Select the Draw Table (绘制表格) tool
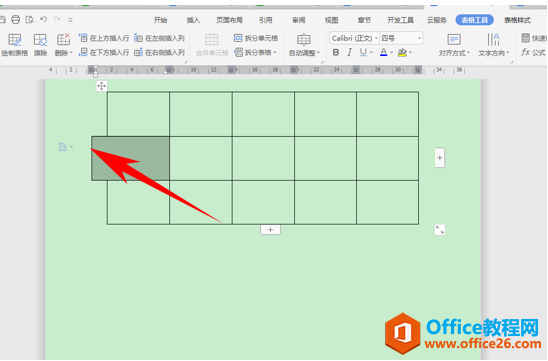Image resolution: width=548 pixels, height=361 pixels. [x=14, y=45]
